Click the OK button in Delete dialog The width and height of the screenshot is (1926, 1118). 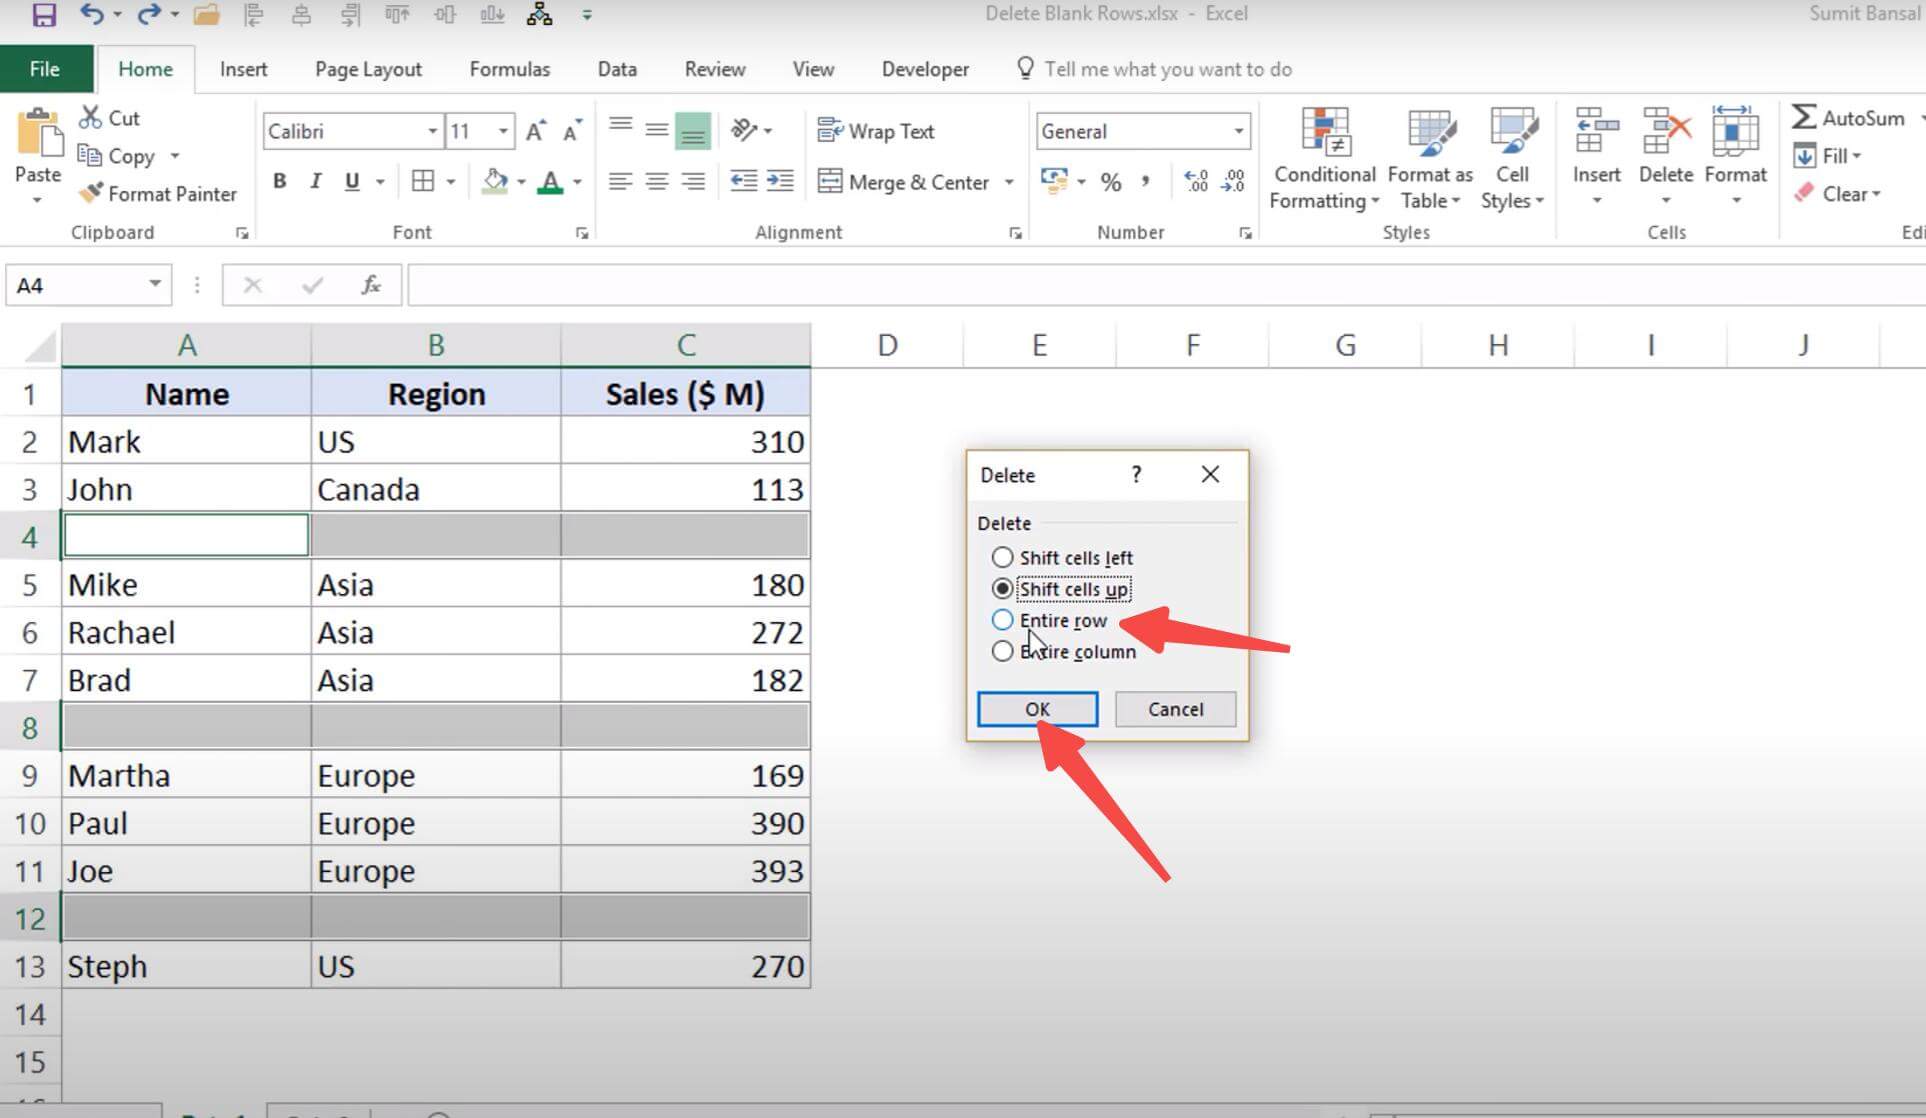1037,709
